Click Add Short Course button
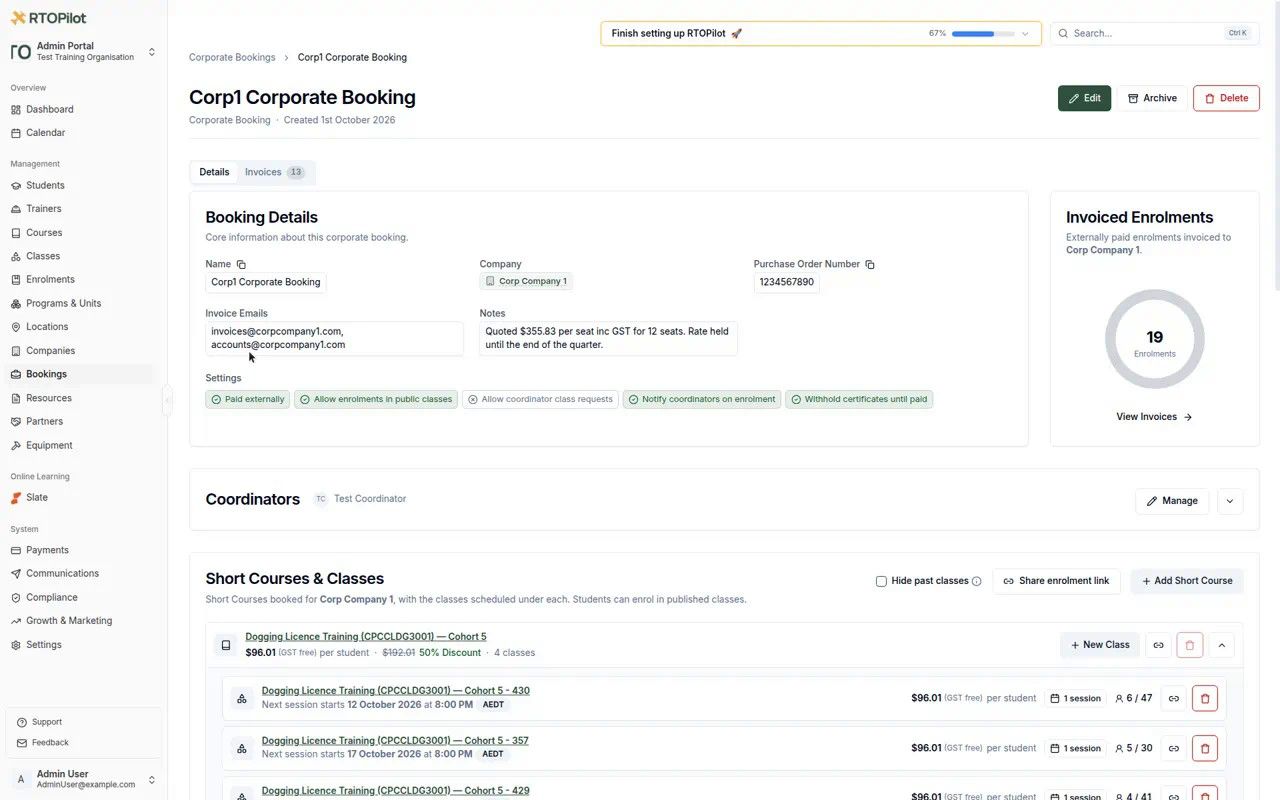 (1187, 581)
